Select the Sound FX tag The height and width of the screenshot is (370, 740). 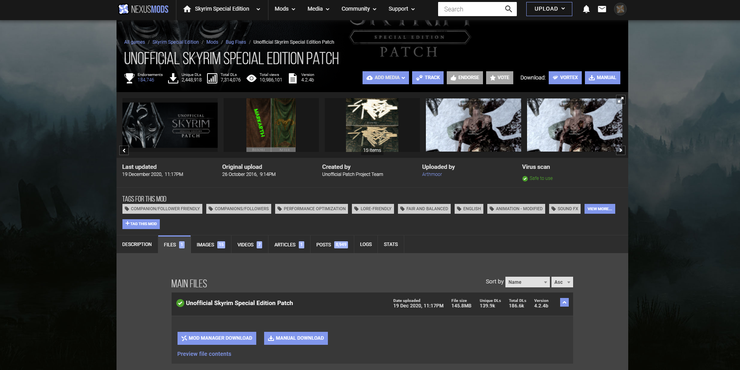click(x=564, y=209)
